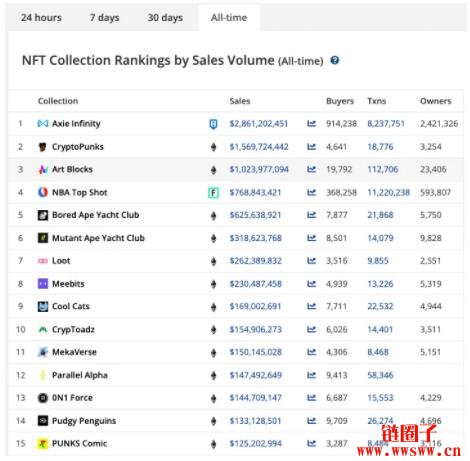Open the sales chart icon for Art Blocks
Screen dimensions: 470x461
(x=311, y=169)
